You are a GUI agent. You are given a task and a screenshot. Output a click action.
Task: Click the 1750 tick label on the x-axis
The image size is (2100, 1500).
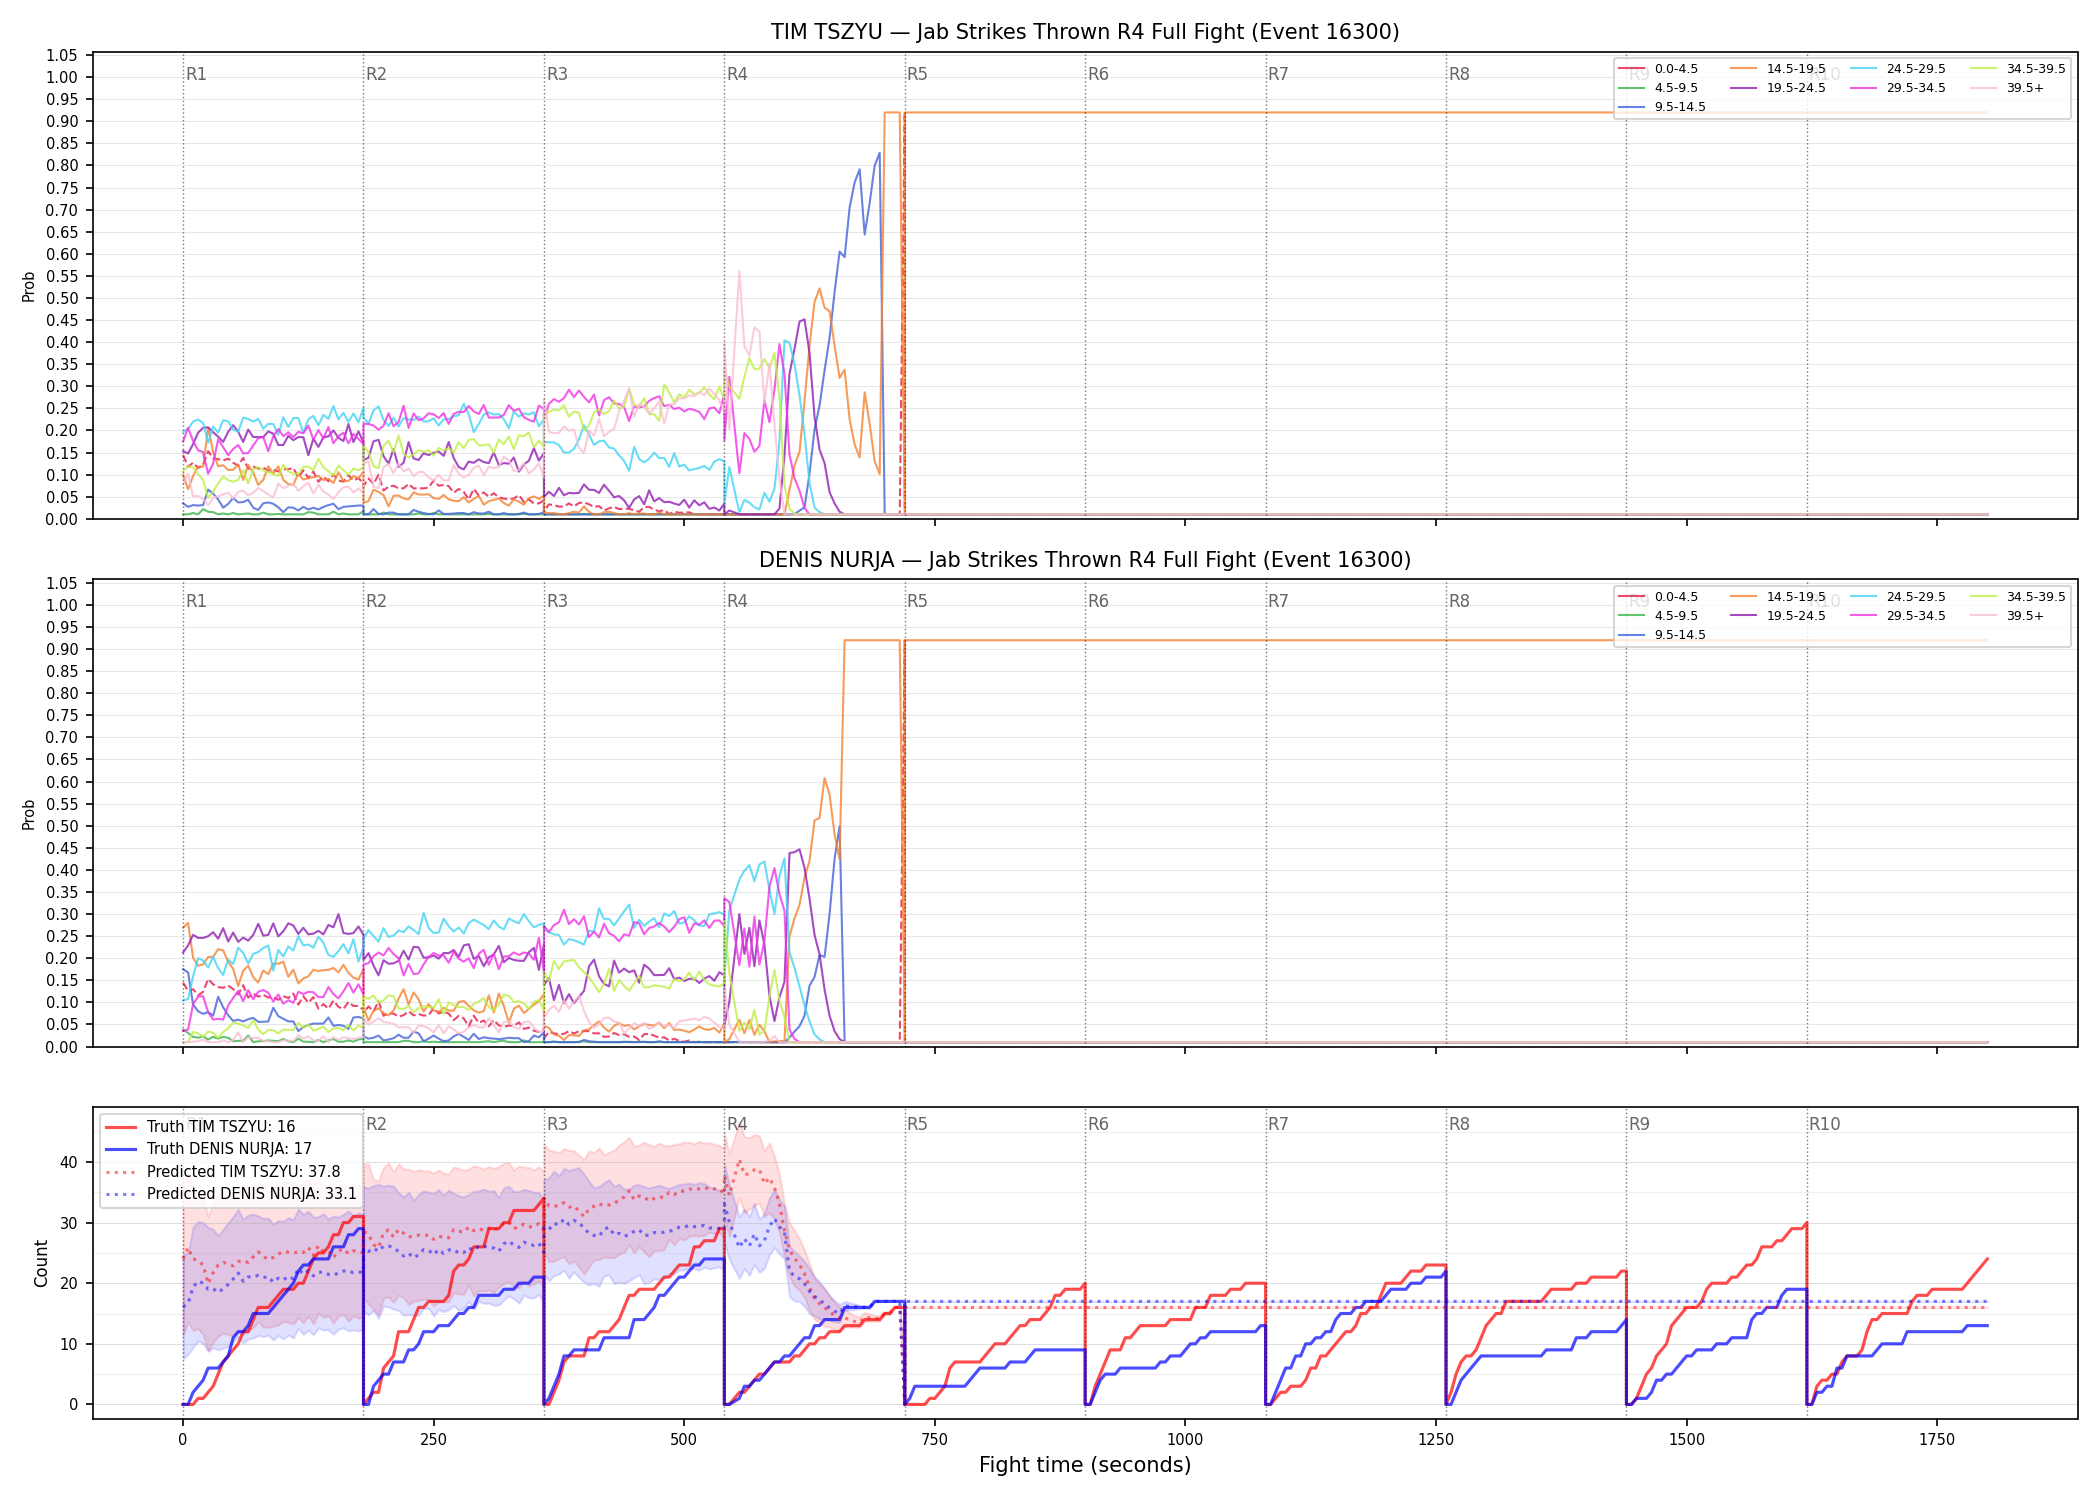(x=1937, y=1440)
